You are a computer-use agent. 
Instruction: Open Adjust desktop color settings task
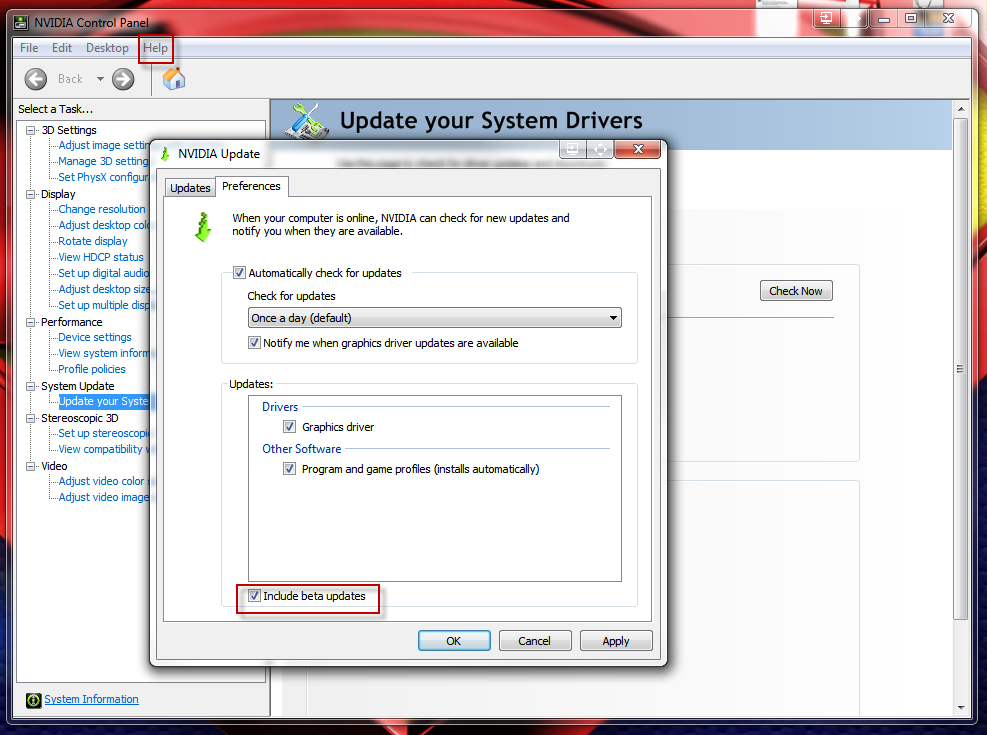pyautogui.click(x=104, y=225)
